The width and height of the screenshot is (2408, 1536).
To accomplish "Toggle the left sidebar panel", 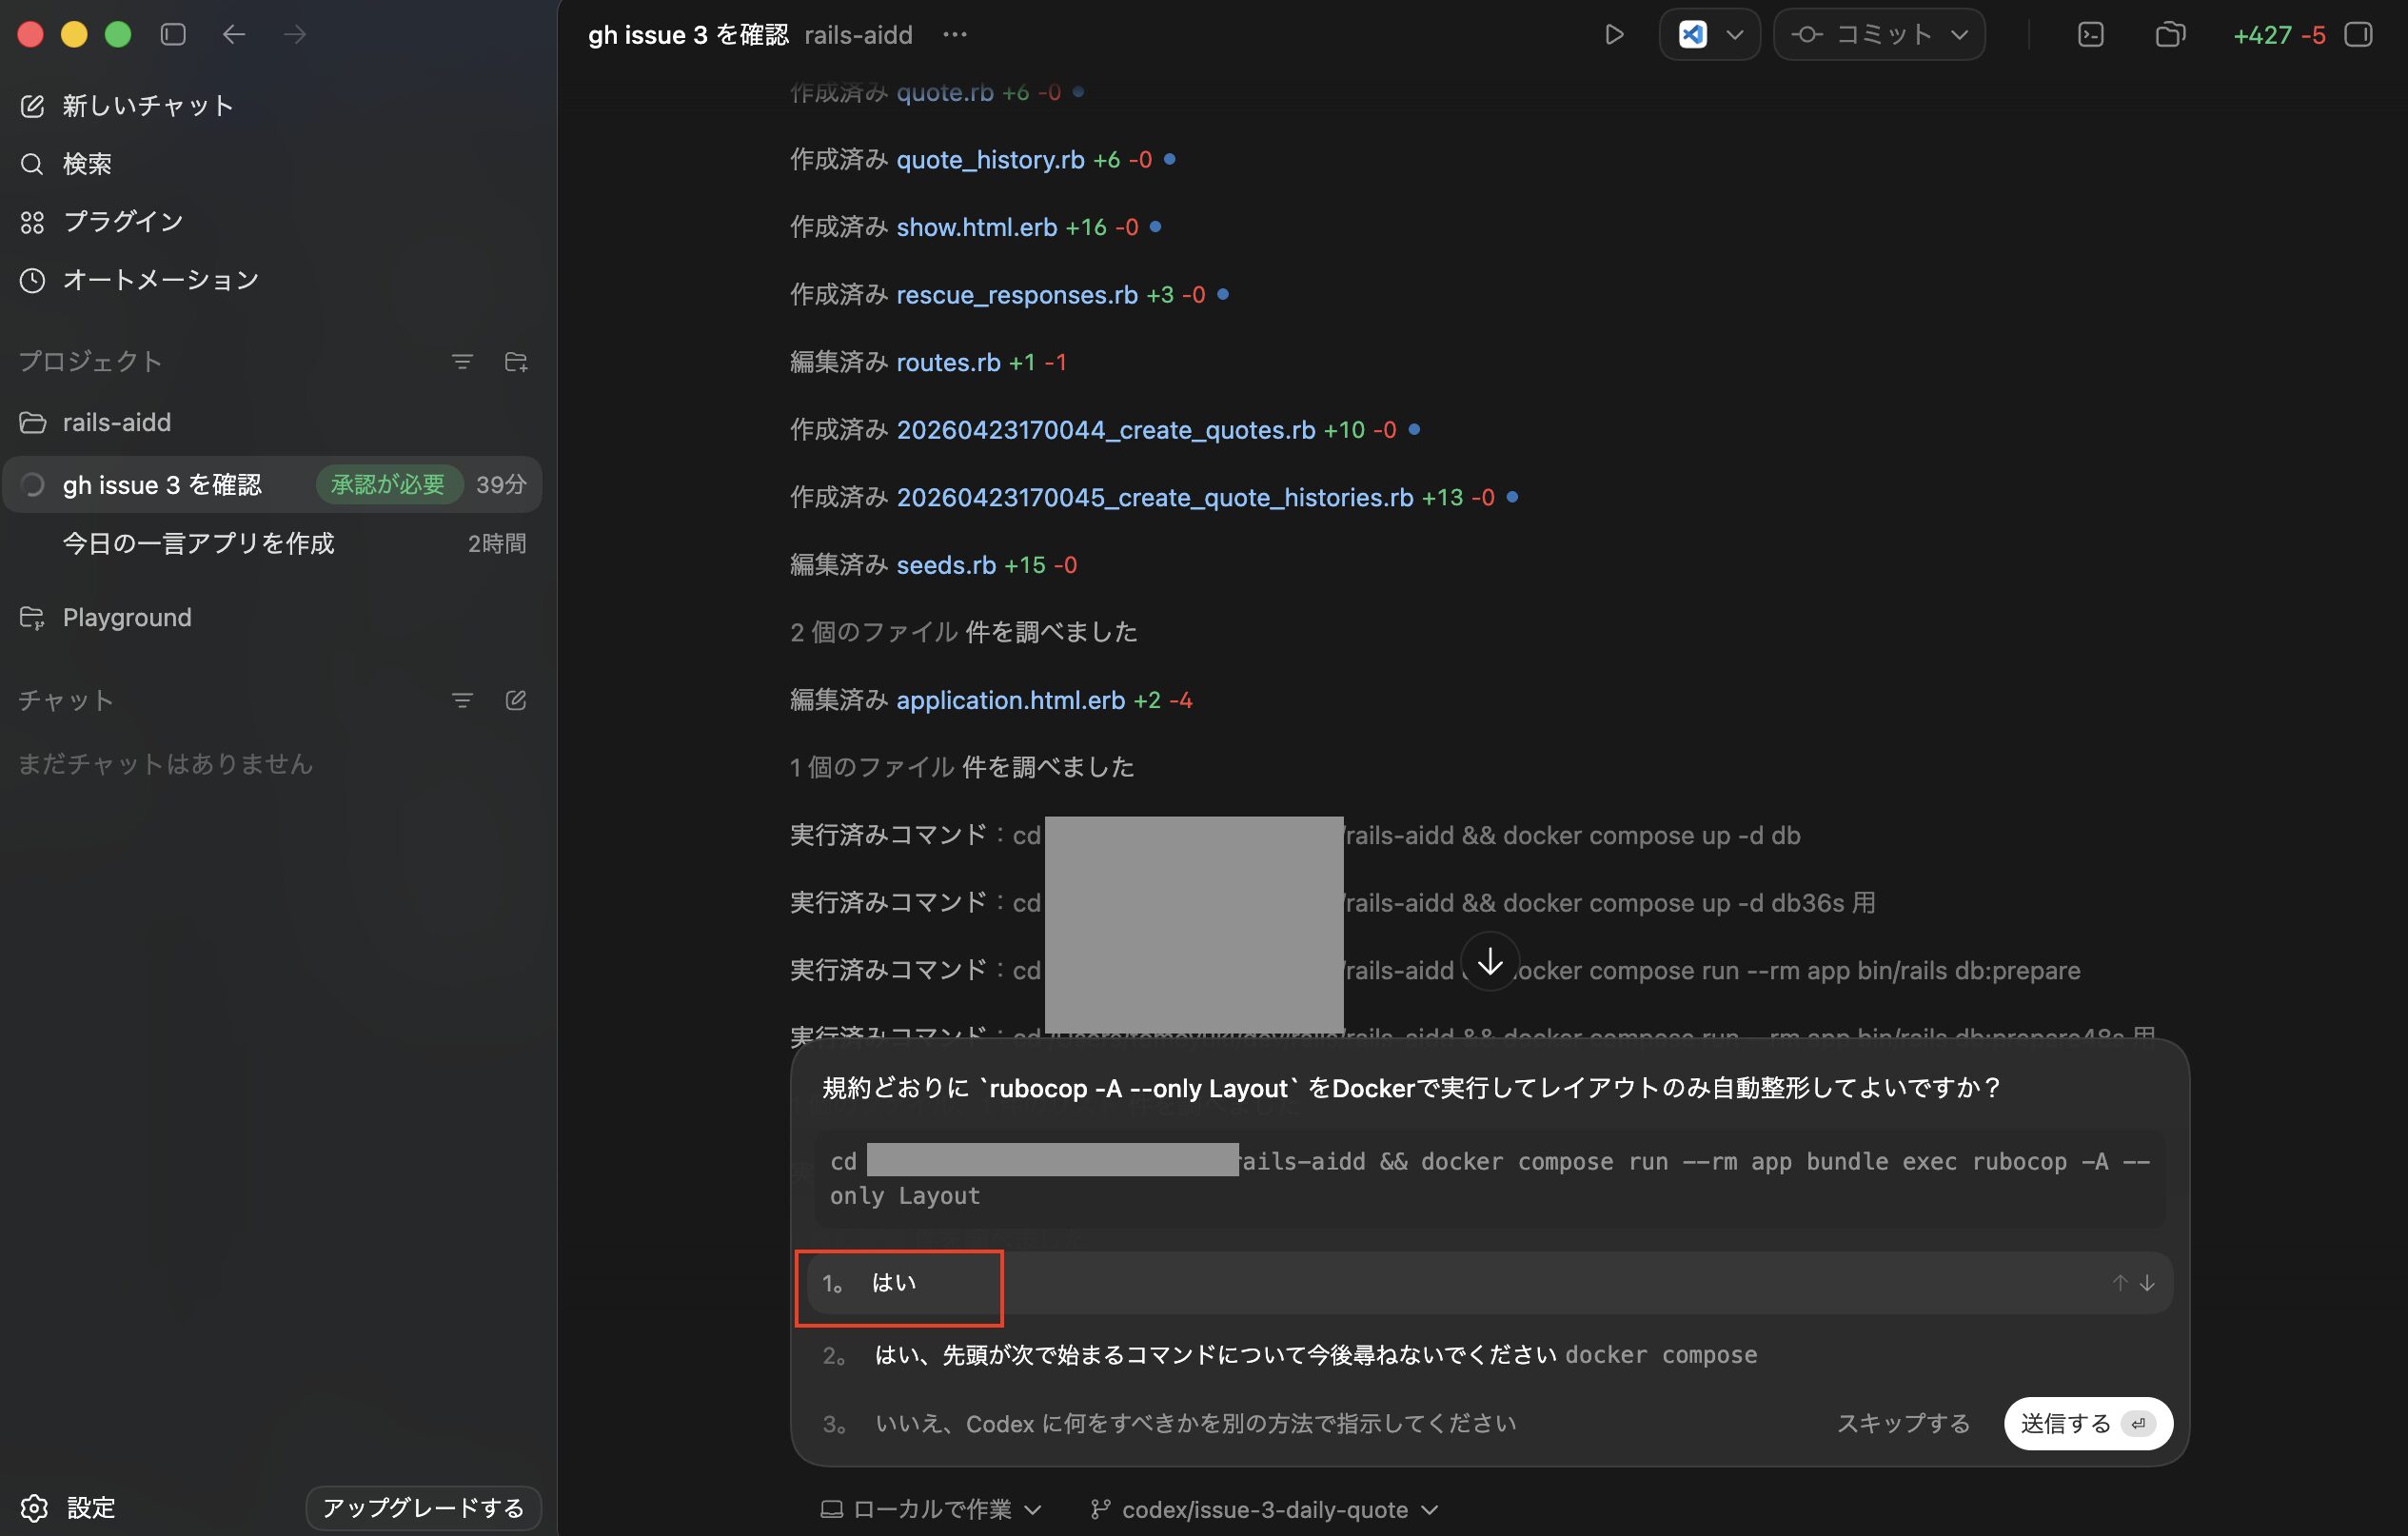I will 173,35.
